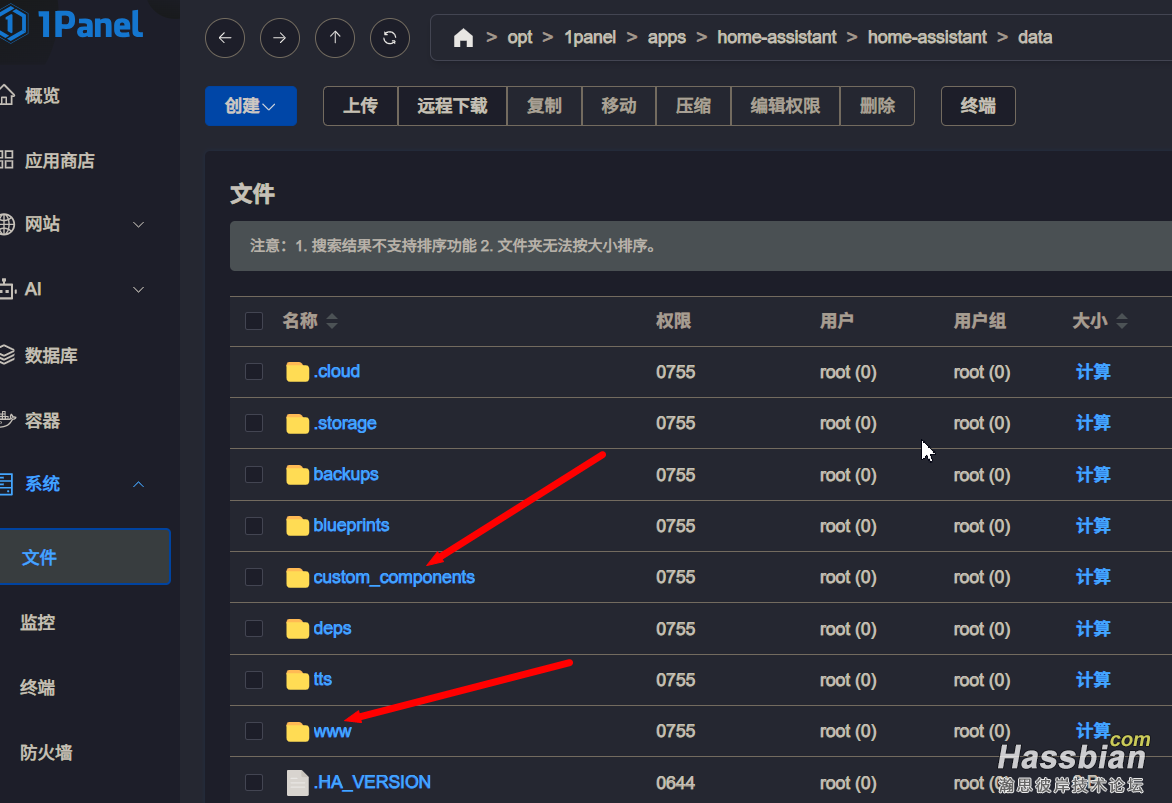Image resolution: width=1172 pixels, height=803 pixels.
Task: Check the www row checkbox
Action: [x=254, y=731]
